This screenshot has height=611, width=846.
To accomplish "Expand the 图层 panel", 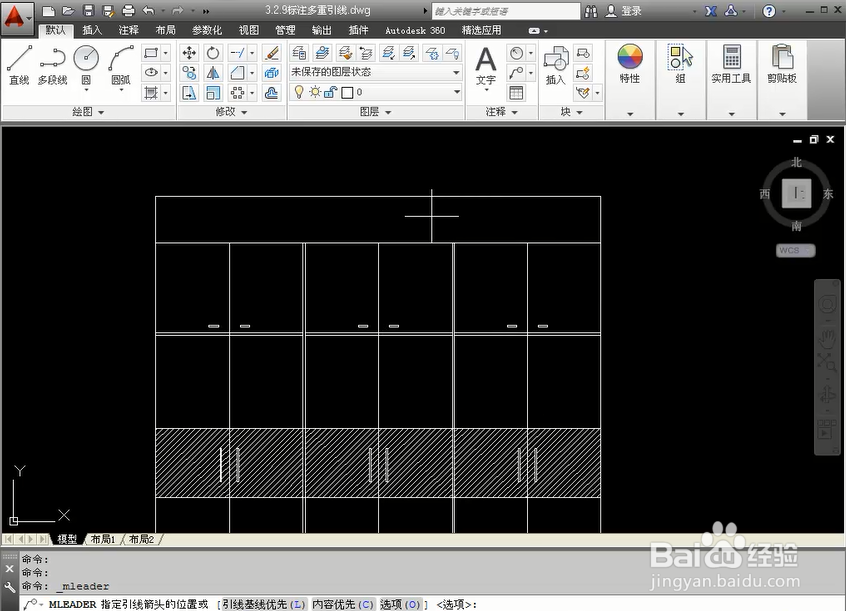I will point(376,112).
